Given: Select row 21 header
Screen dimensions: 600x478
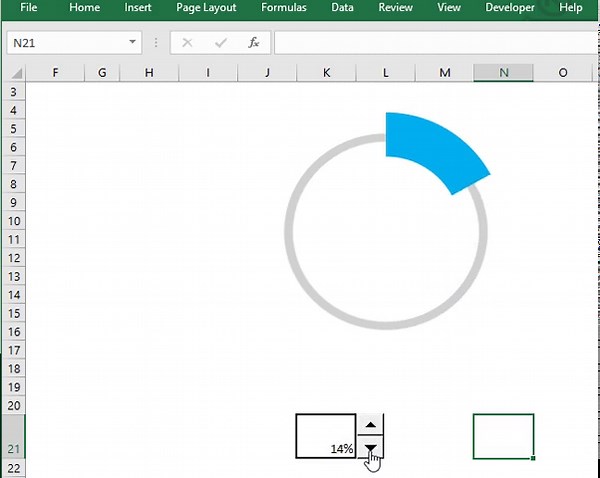Looking at the screenshot, I should (14, 437).
